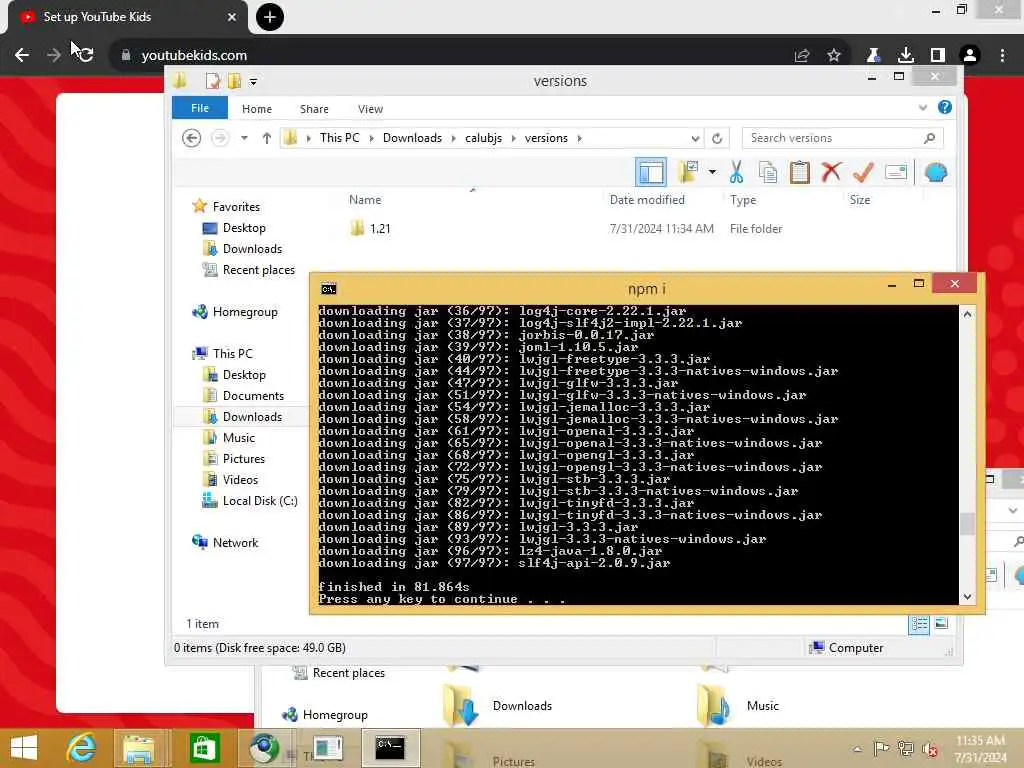The height and width of the screenshot is (768, 1024).
Task: Switch to details view icon in status bar
Action: 919,624
